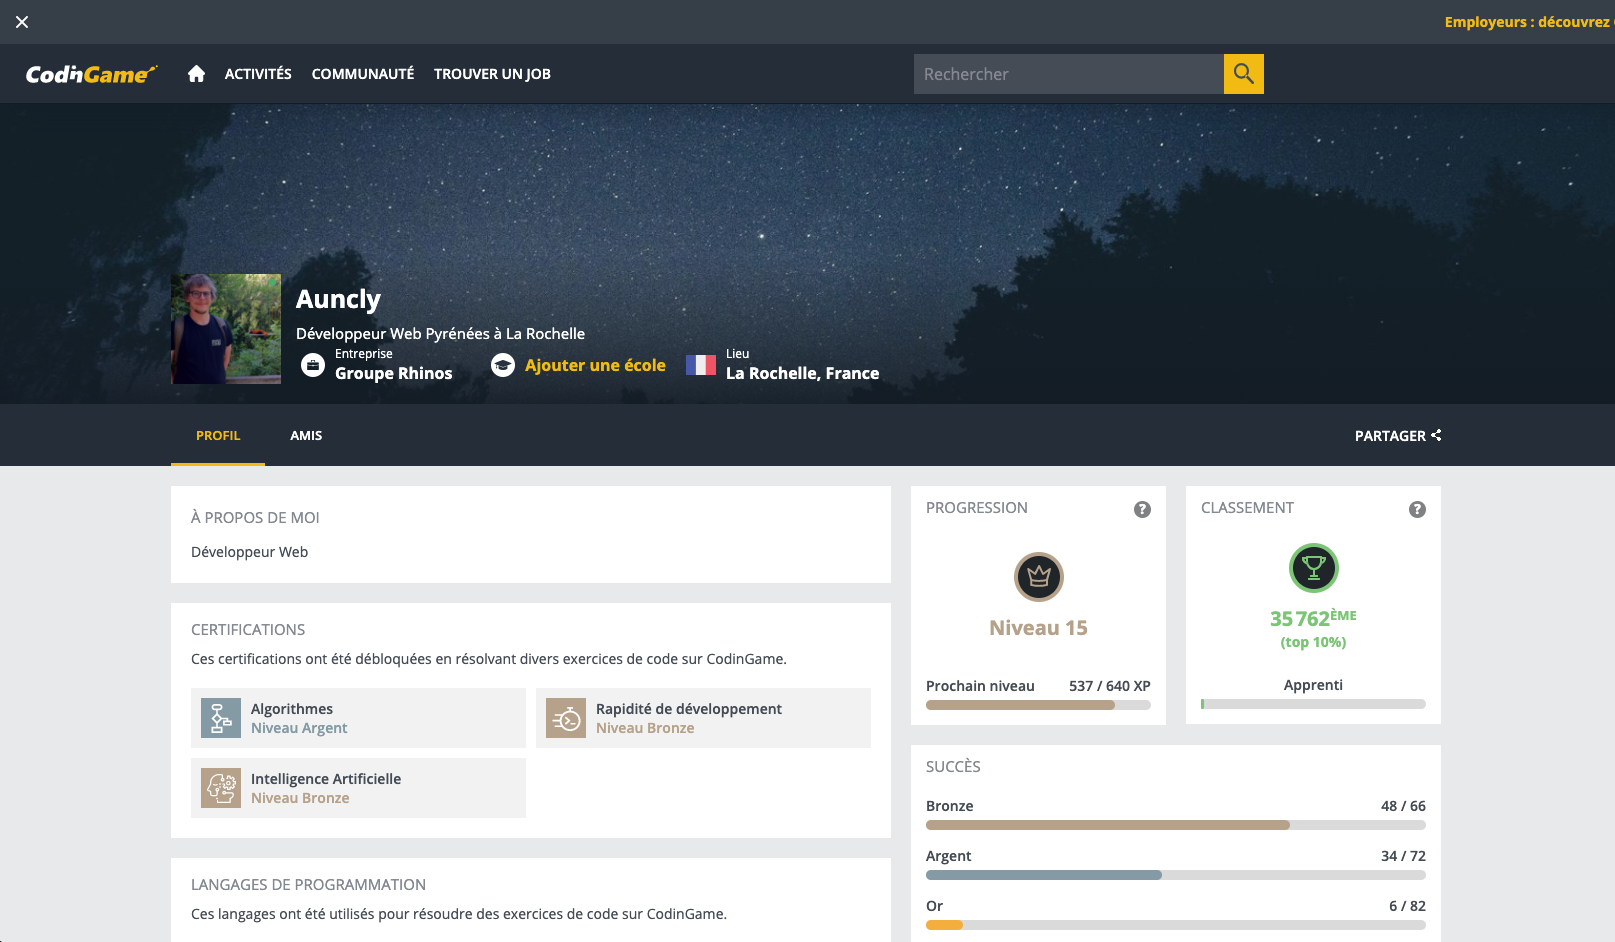The width and height of the screenshot is (1615, 942).
Task: Select the Intelligence Artificielle certification icon
Action: pos(221,788)
